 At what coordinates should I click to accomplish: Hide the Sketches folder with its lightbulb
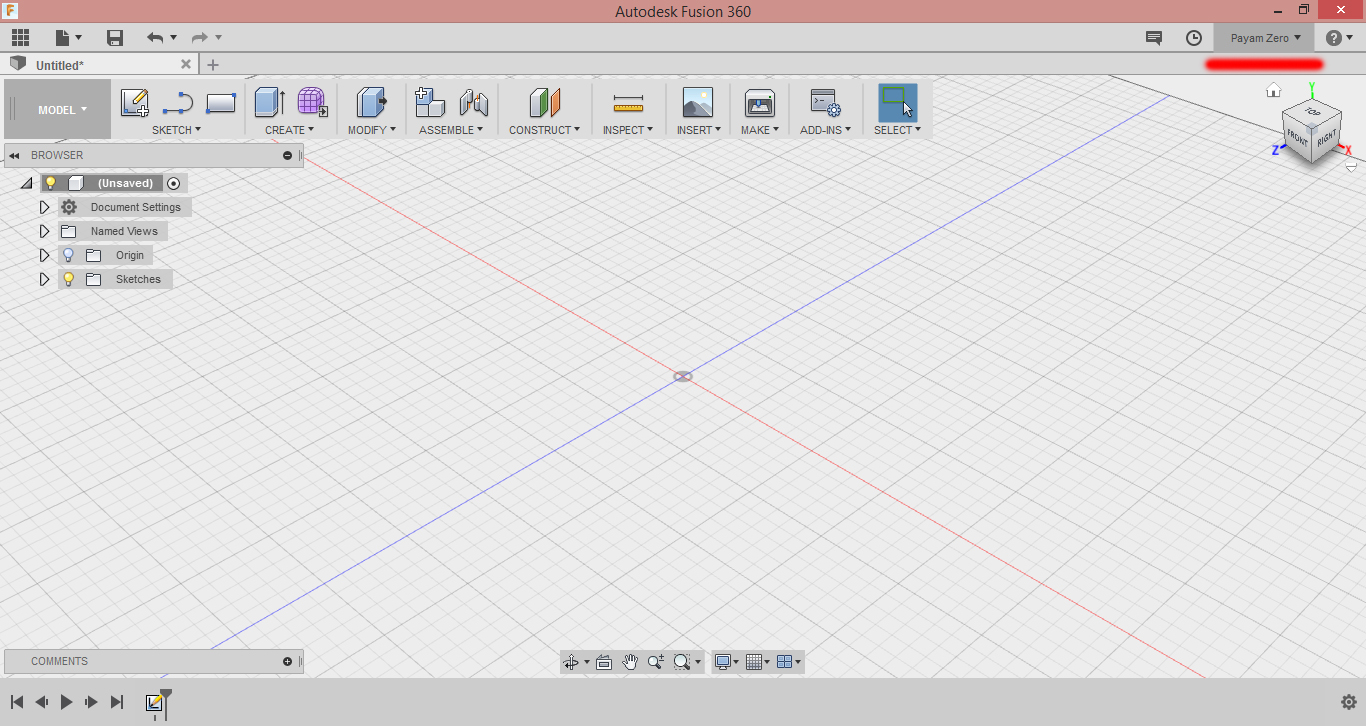(x=67, y=279)
